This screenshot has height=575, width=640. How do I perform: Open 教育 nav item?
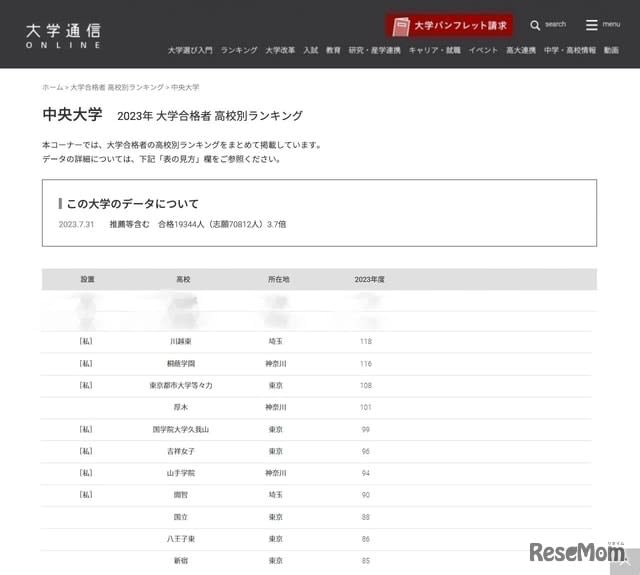pyautogui.click(x=333, y=50)
